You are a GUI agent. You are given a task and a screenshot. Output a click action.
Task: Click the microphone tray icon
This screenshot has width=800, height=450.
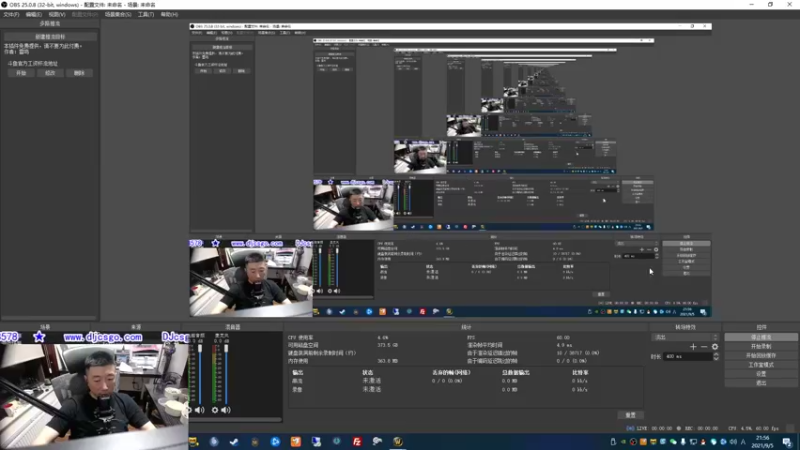click(x=683, y=442)
